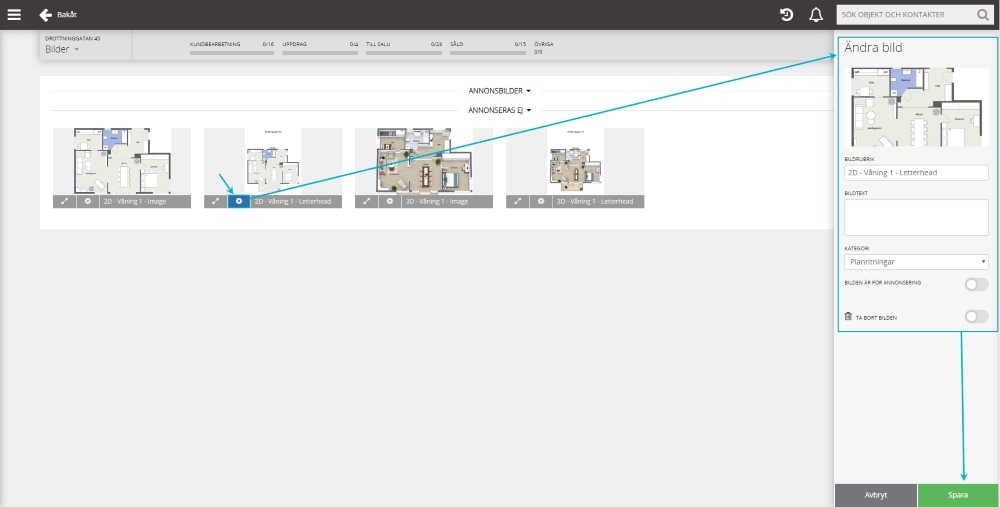Image resolution: width=1000 pixels, height=507 pixels.
Task: Click the Bildtext text area
Action: pyautogui.click(x=916, y=217)
